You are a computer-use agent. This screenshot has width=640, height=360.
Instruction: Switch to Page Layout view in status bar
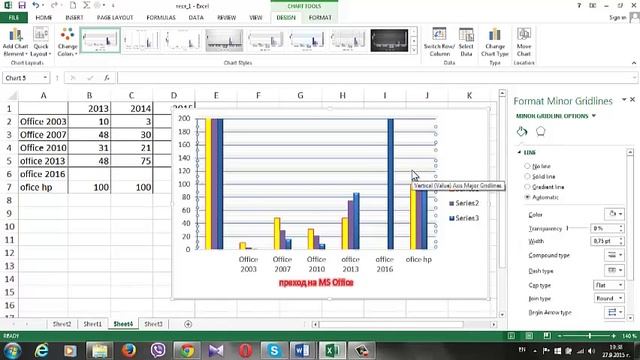pos(529,336)
